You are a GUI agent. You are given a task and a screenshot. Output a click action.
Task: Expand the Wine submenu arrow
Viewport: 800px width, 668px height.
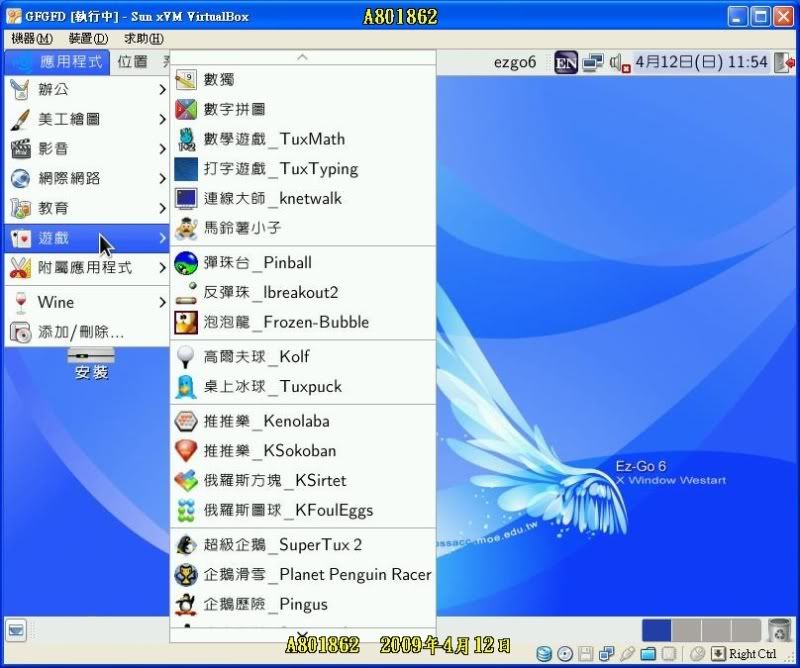pyautogui.click(x=162, y=303)
